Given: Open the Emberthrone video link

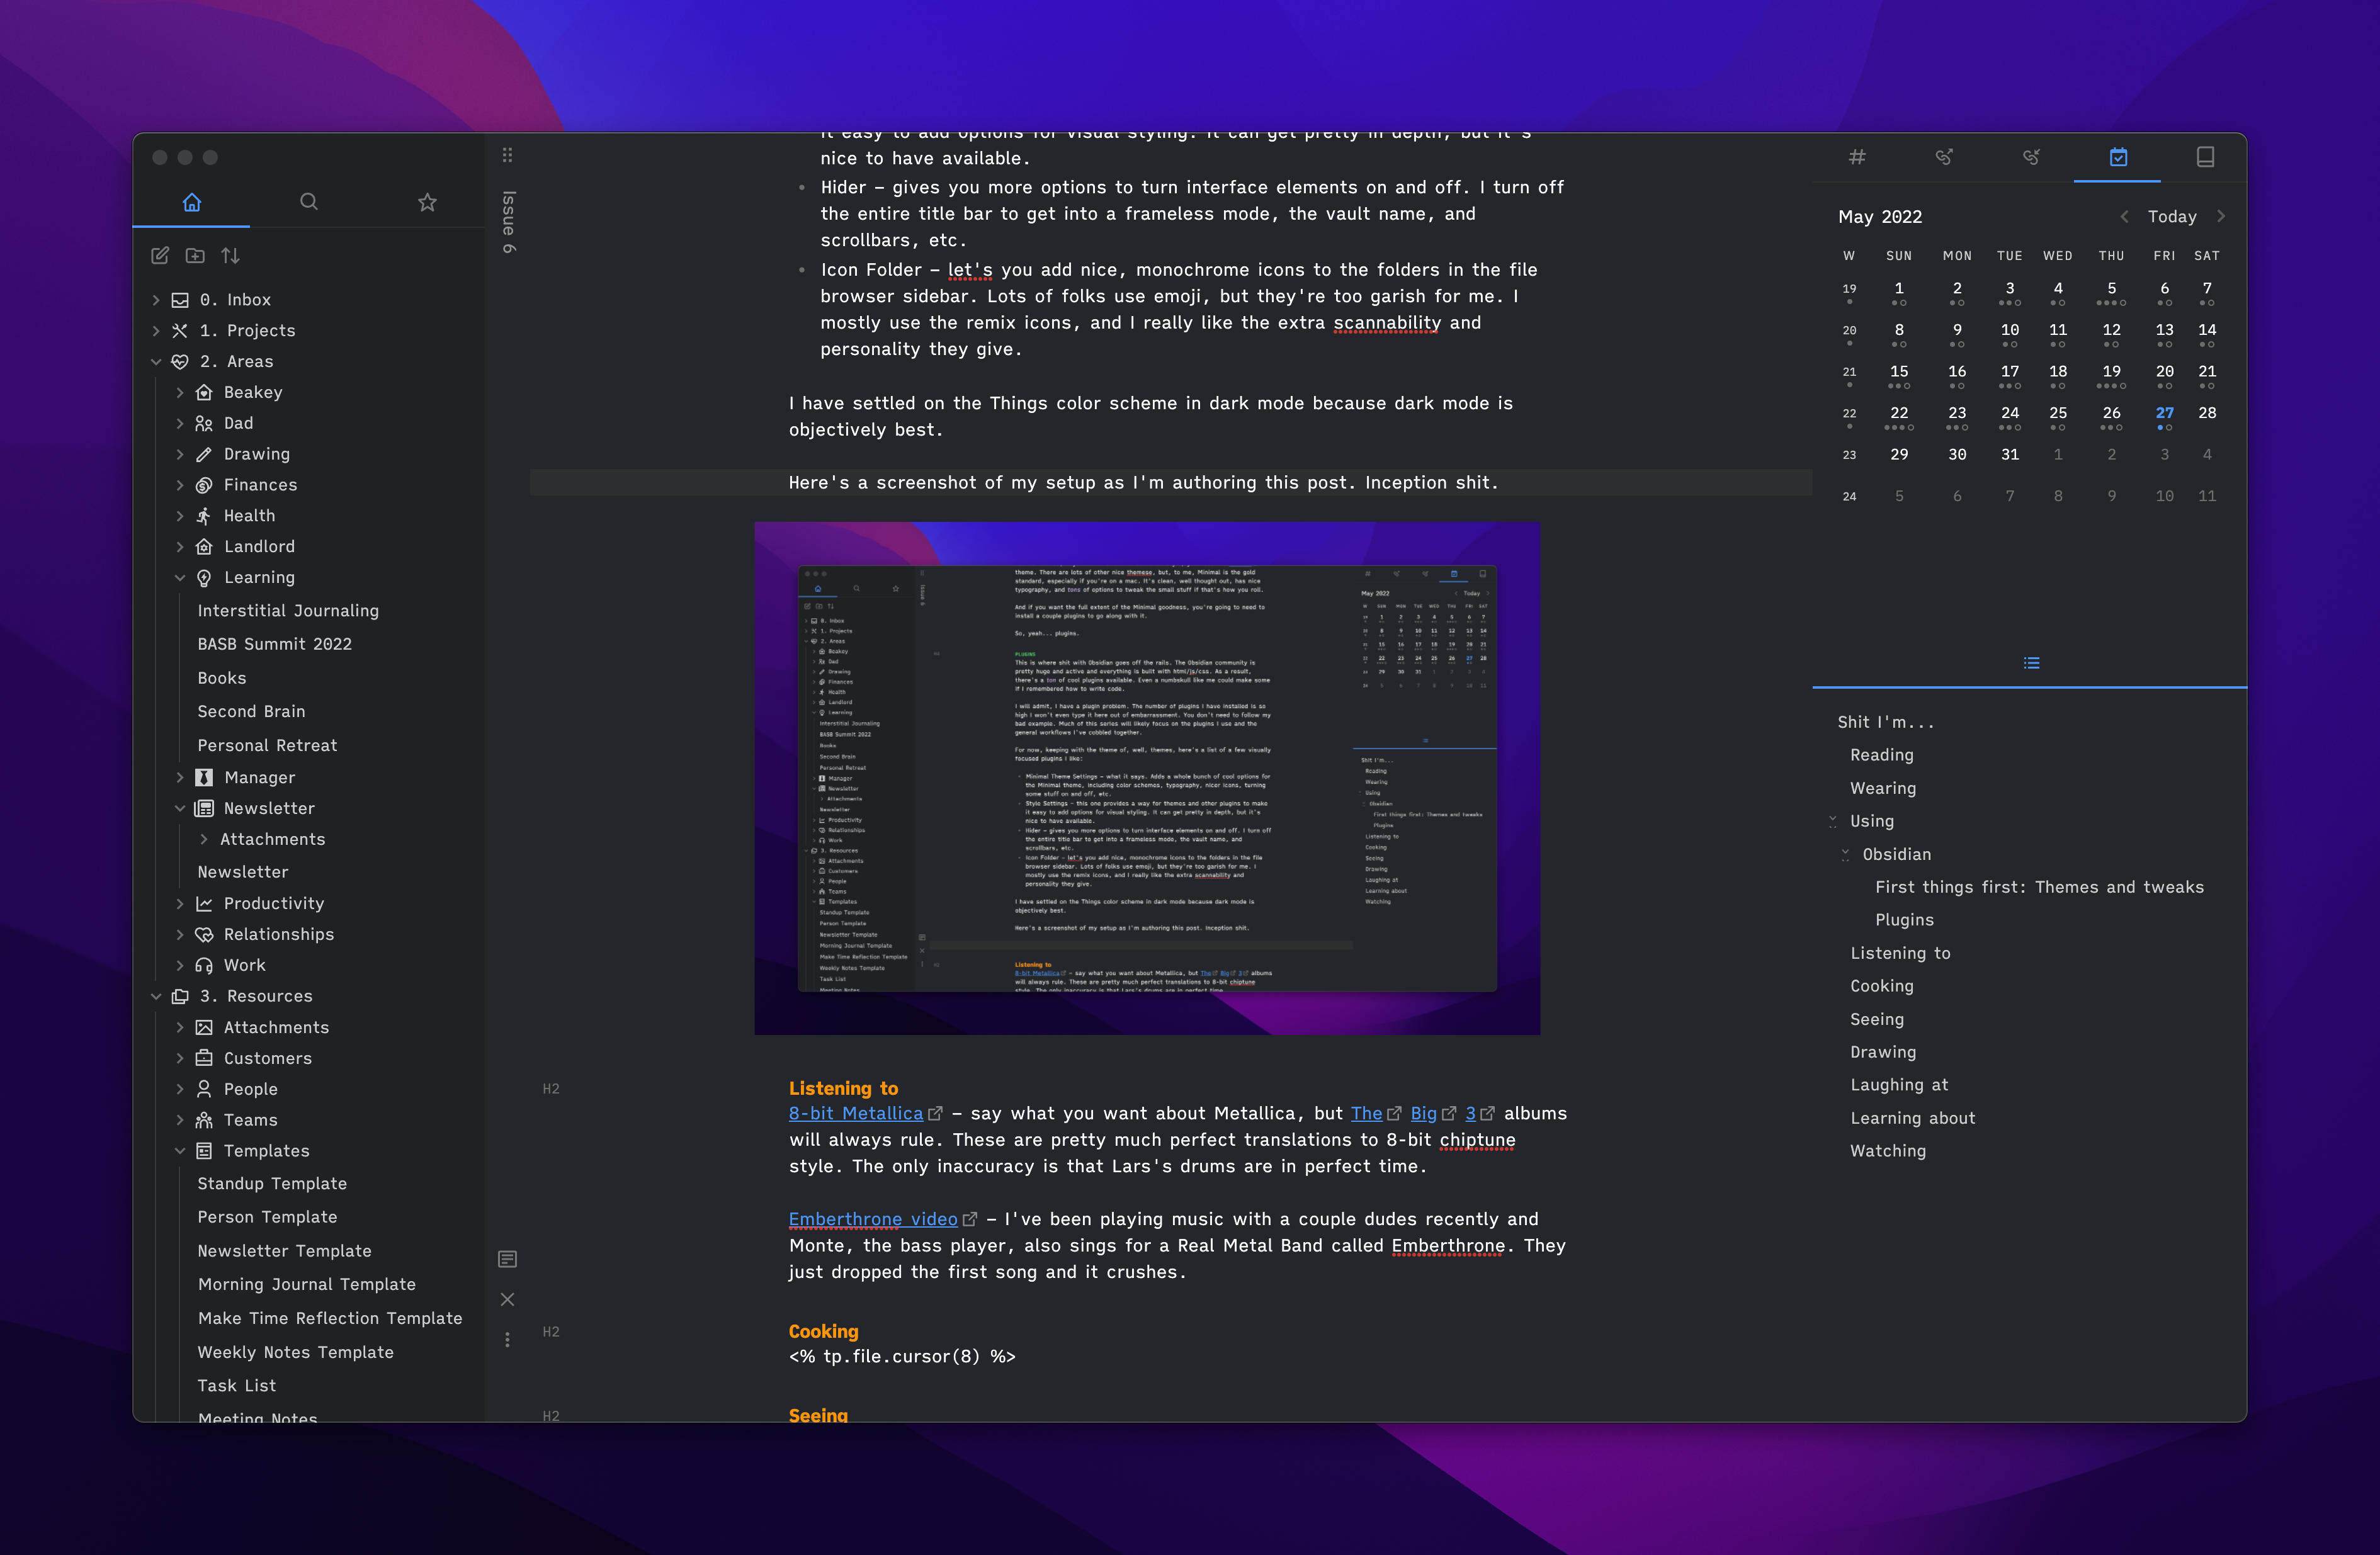Looking at the screenshot, I should pos(873,1220).
